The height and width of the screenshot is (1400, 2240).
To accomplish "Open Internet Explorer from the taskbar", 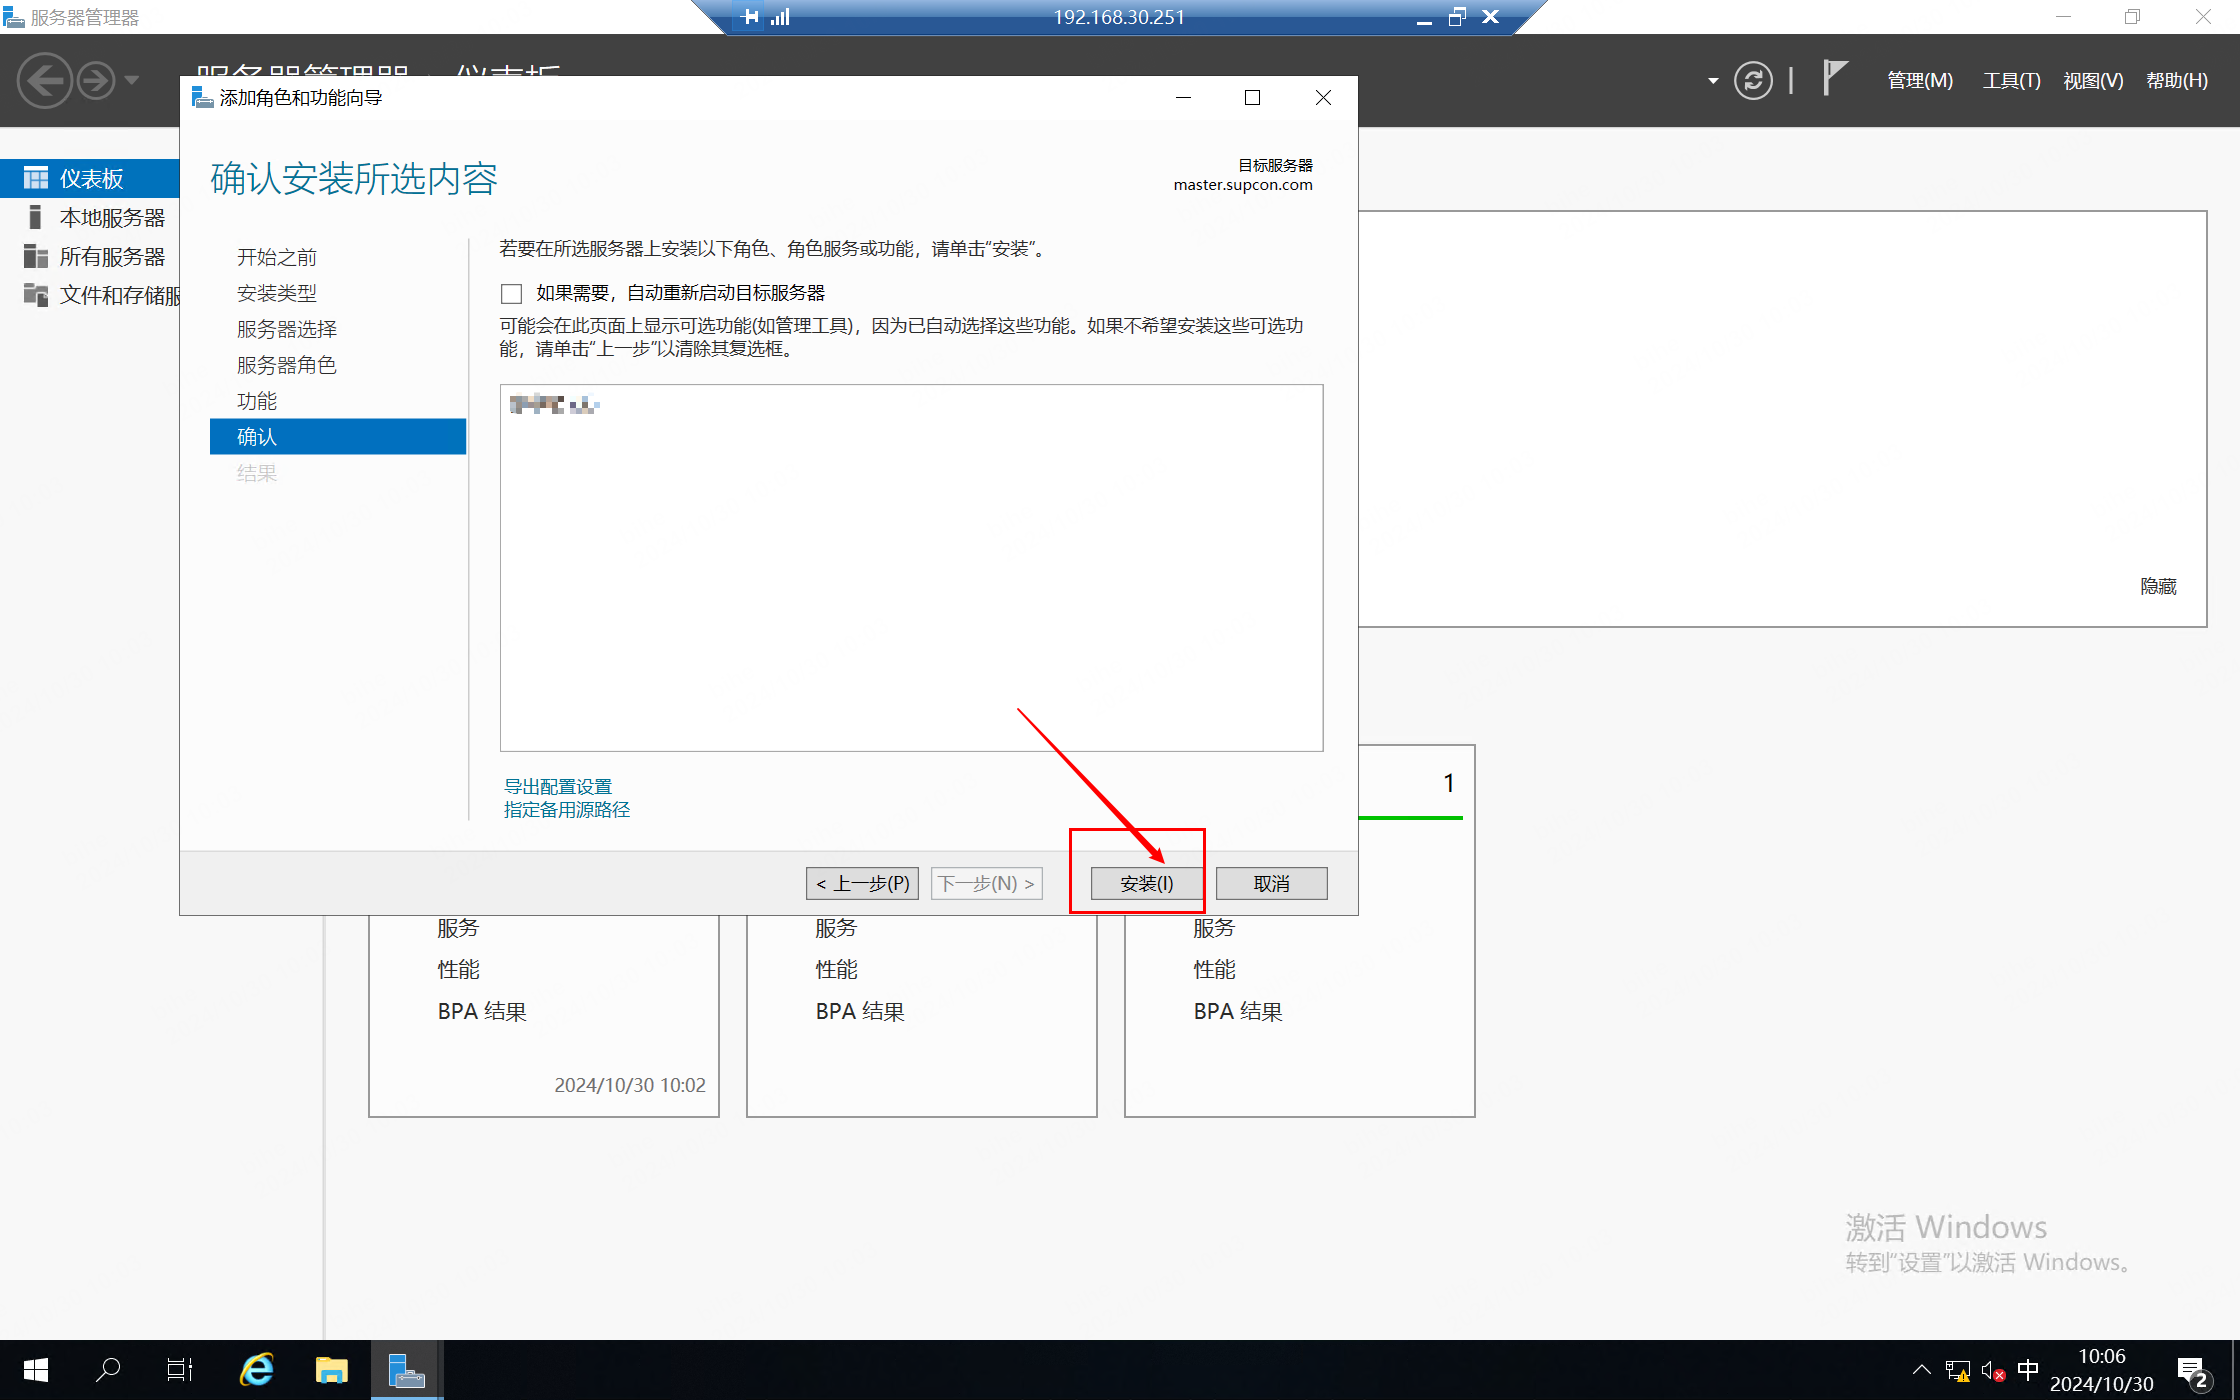I will [257, 1369].
